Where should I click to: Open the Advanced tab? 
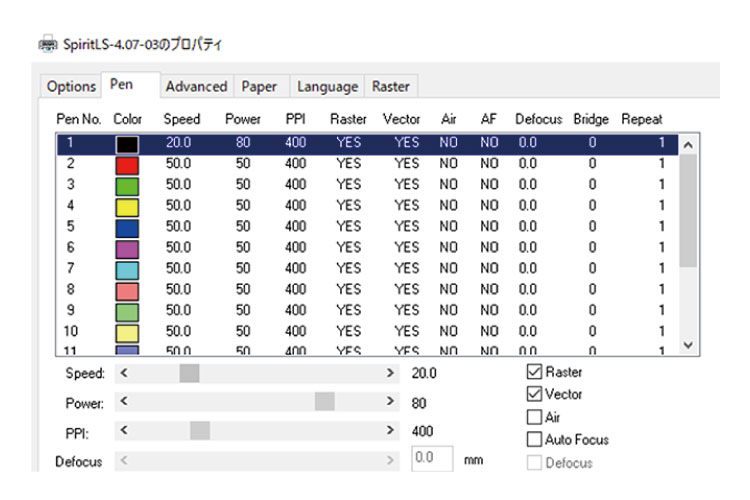pos(196,87)
